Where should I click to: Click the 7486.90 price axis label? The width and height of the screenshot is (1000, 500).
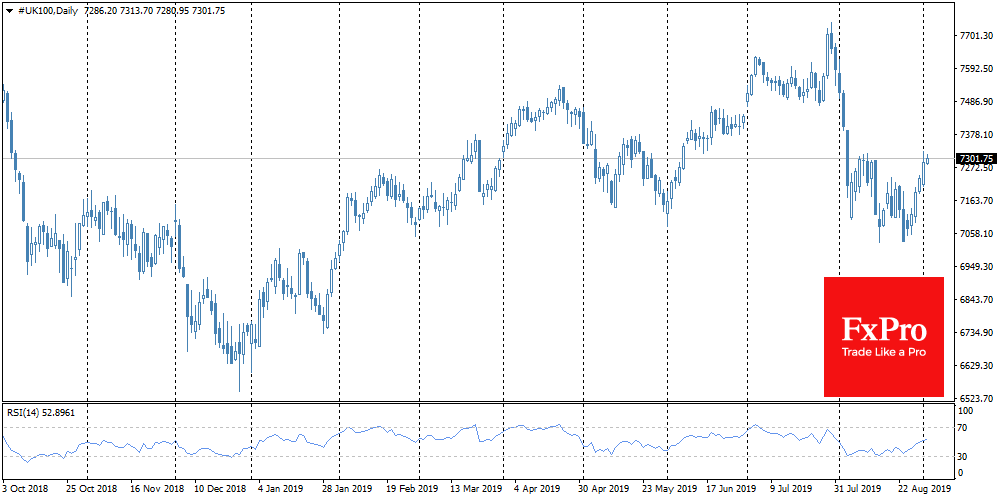975,102
